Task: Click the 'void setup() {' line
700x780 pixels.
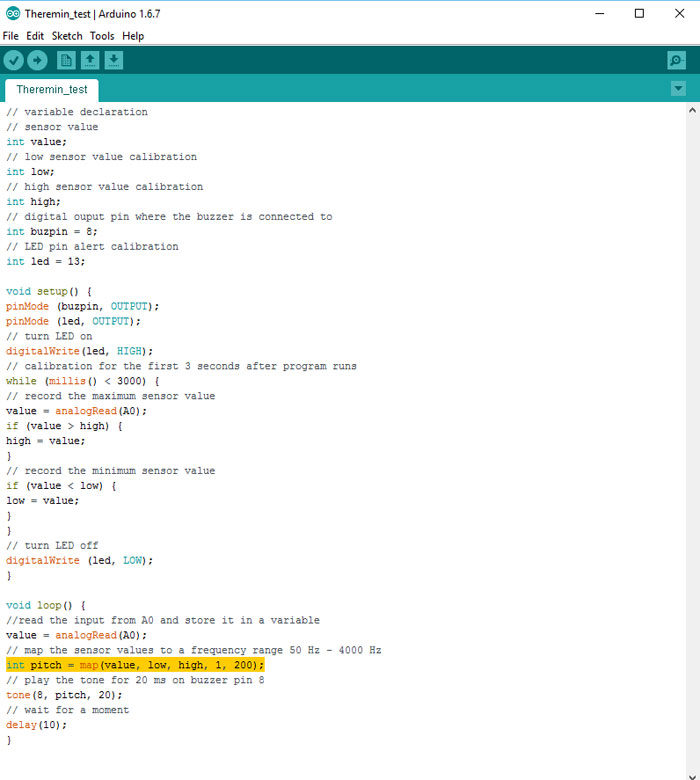Action: click(49, 291)
